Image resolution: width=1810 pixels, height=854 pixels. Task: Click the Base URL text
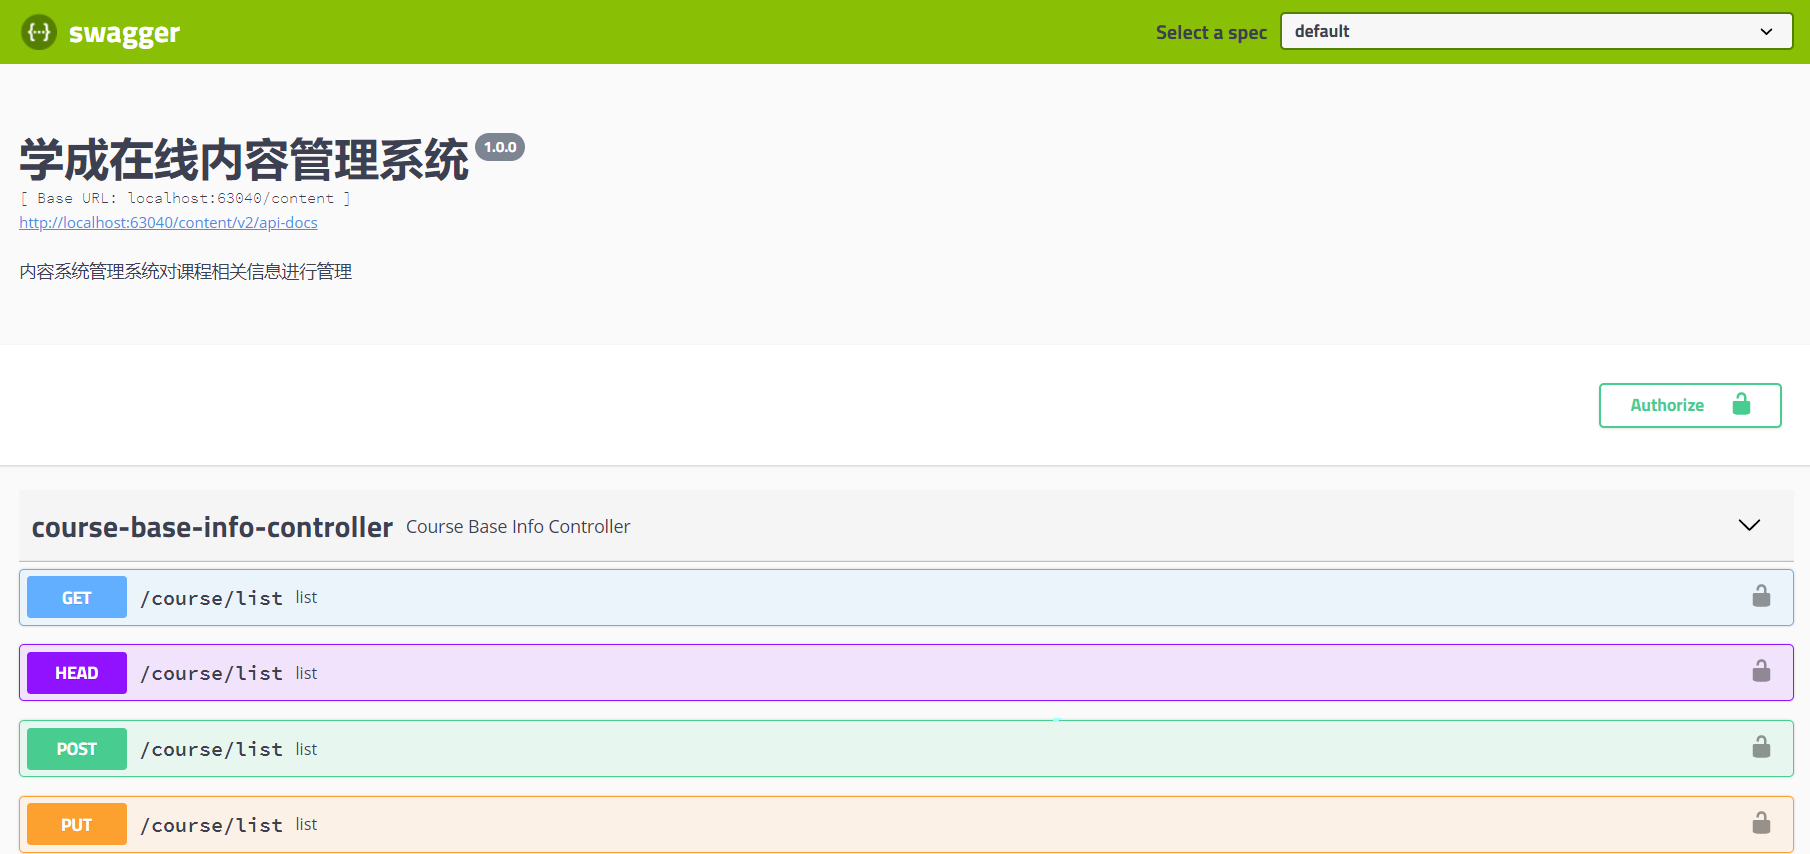click(185, 198)
